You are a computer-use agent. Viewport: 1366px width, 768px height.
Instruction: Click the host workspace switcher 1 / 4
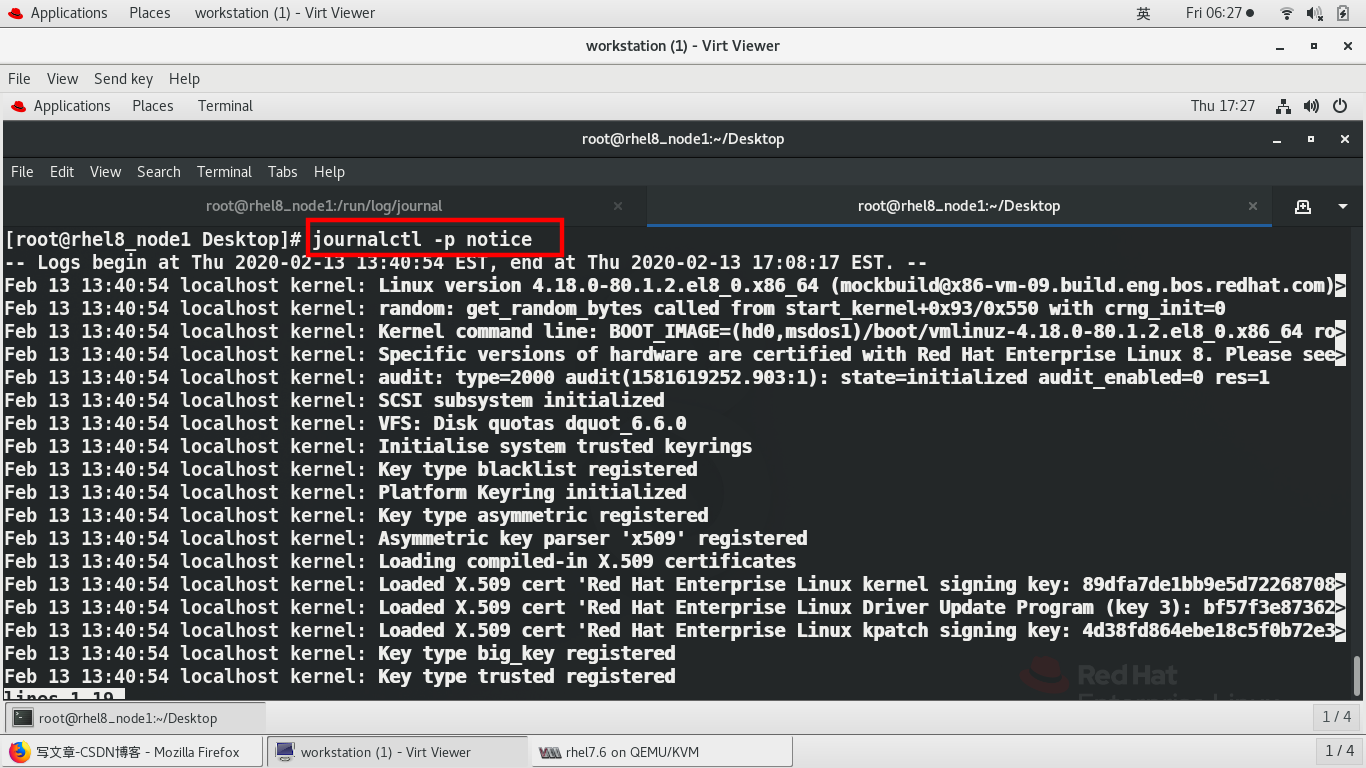1338,750
